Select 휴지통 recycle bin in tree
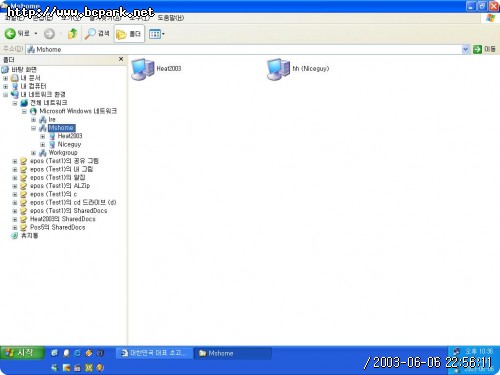Viewport: 500px width, 375px height. point(29,236)
